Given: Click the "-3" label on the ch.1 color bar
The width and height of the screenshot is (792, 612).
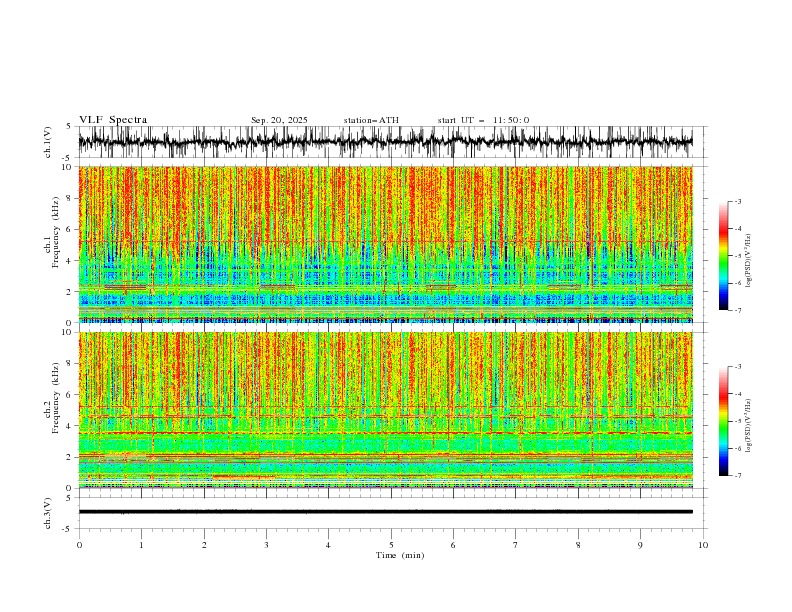Looking at the screenshot, I should (737, 201).
